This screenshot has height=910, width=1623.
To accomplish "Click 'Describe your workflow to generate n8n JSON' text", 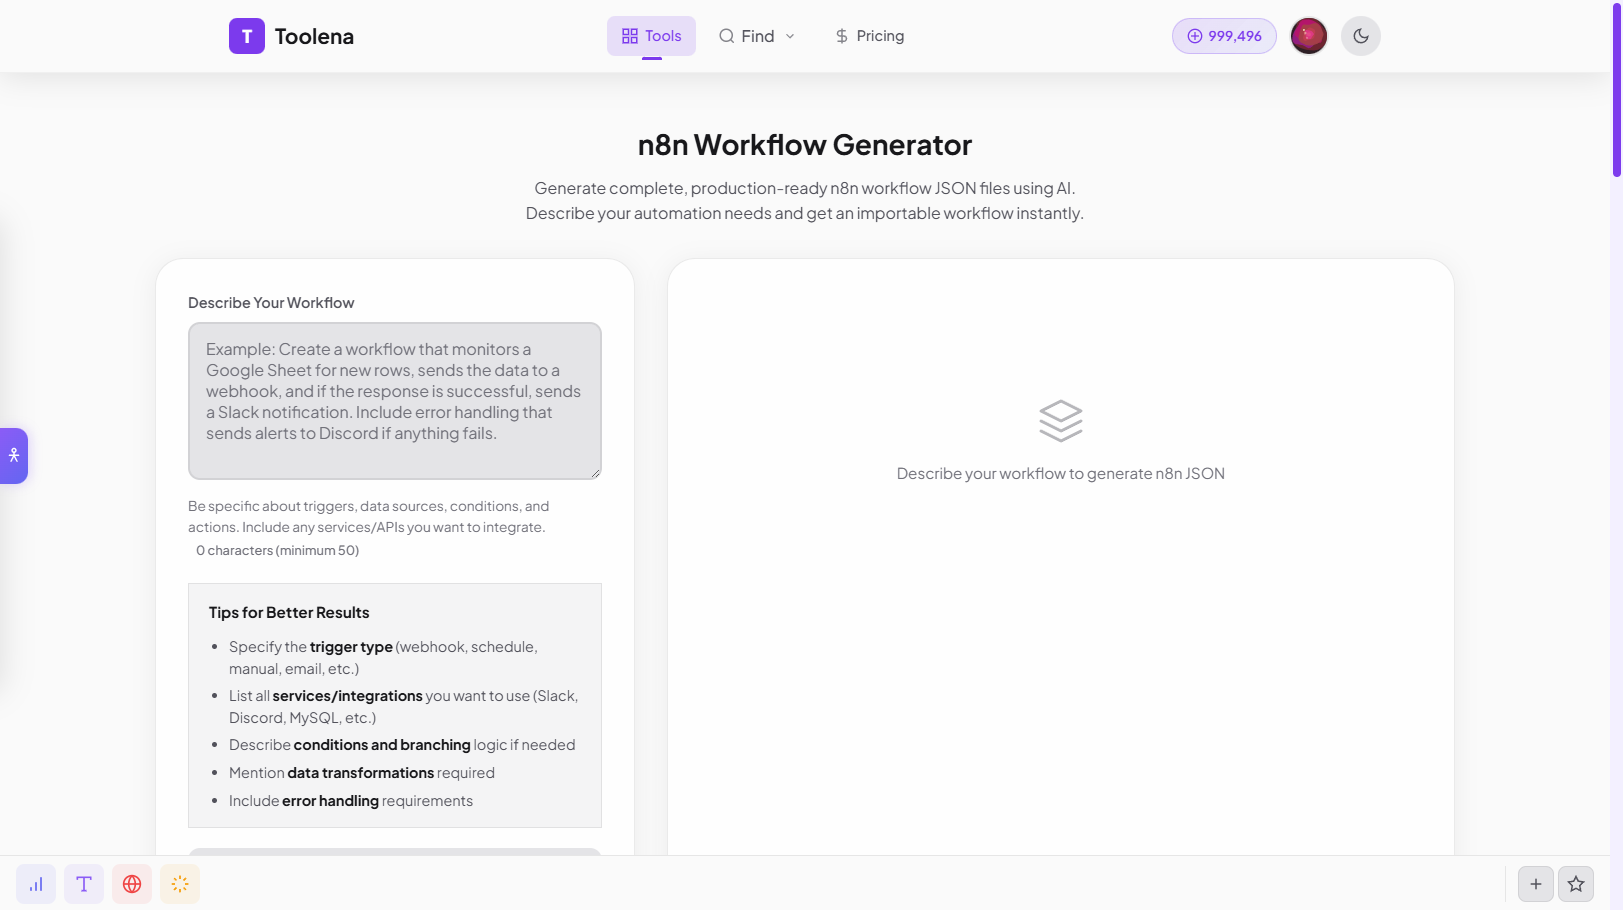I will click(x=1061, y=474).
